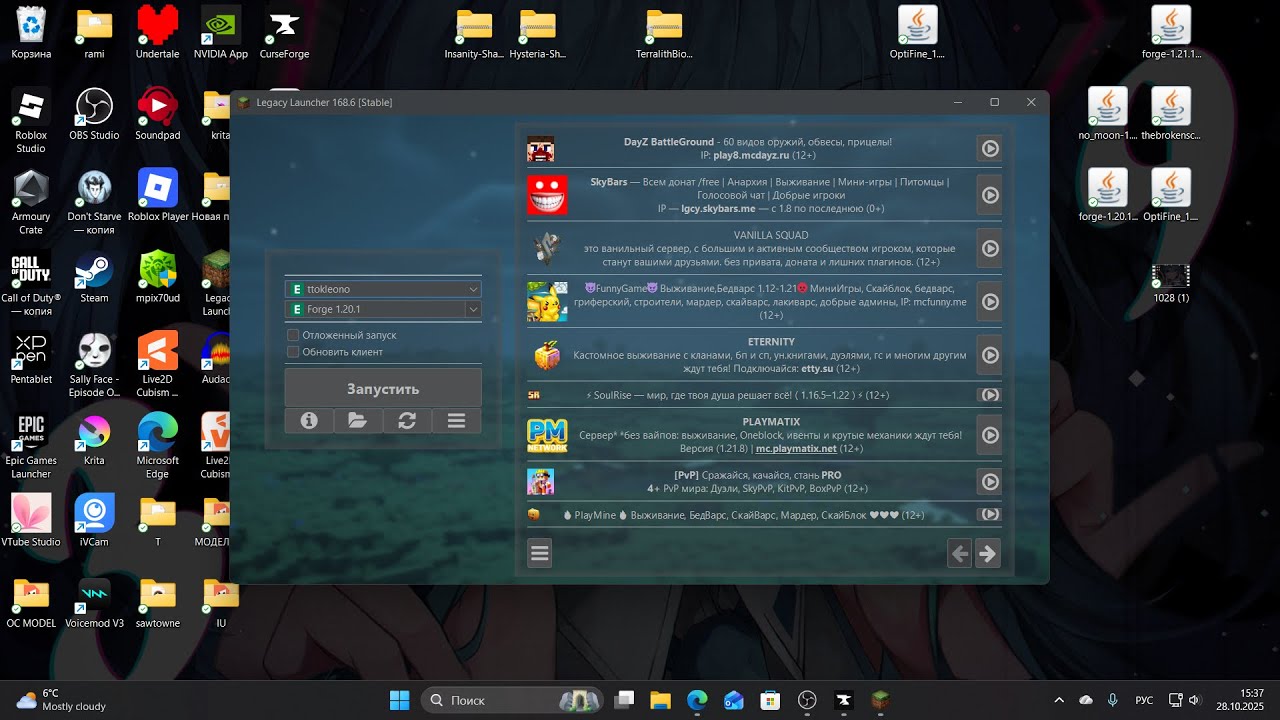Go to previous server page arrow
Viewport: 1280px width, 720px height.
click(x=960, y=553)
